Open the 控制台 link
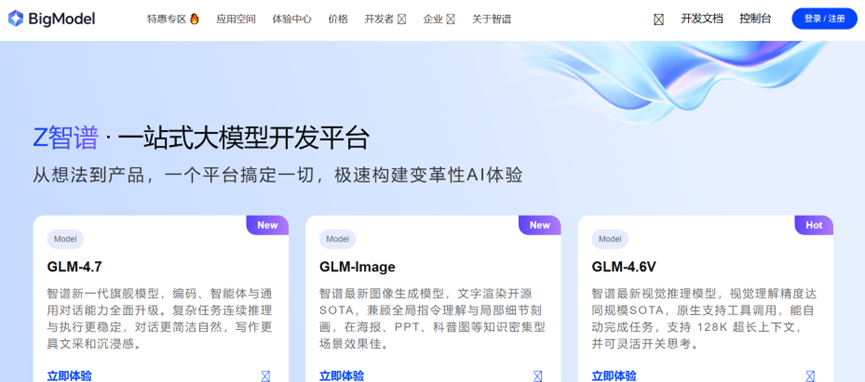This screenshot has height=382, width=865. 755,19
